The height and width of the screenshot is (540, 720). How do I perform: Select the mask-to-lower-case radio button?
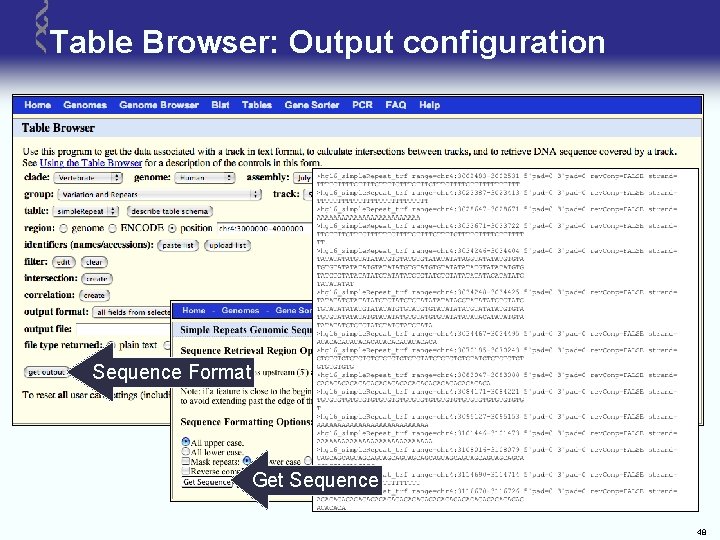coord(248,460)
